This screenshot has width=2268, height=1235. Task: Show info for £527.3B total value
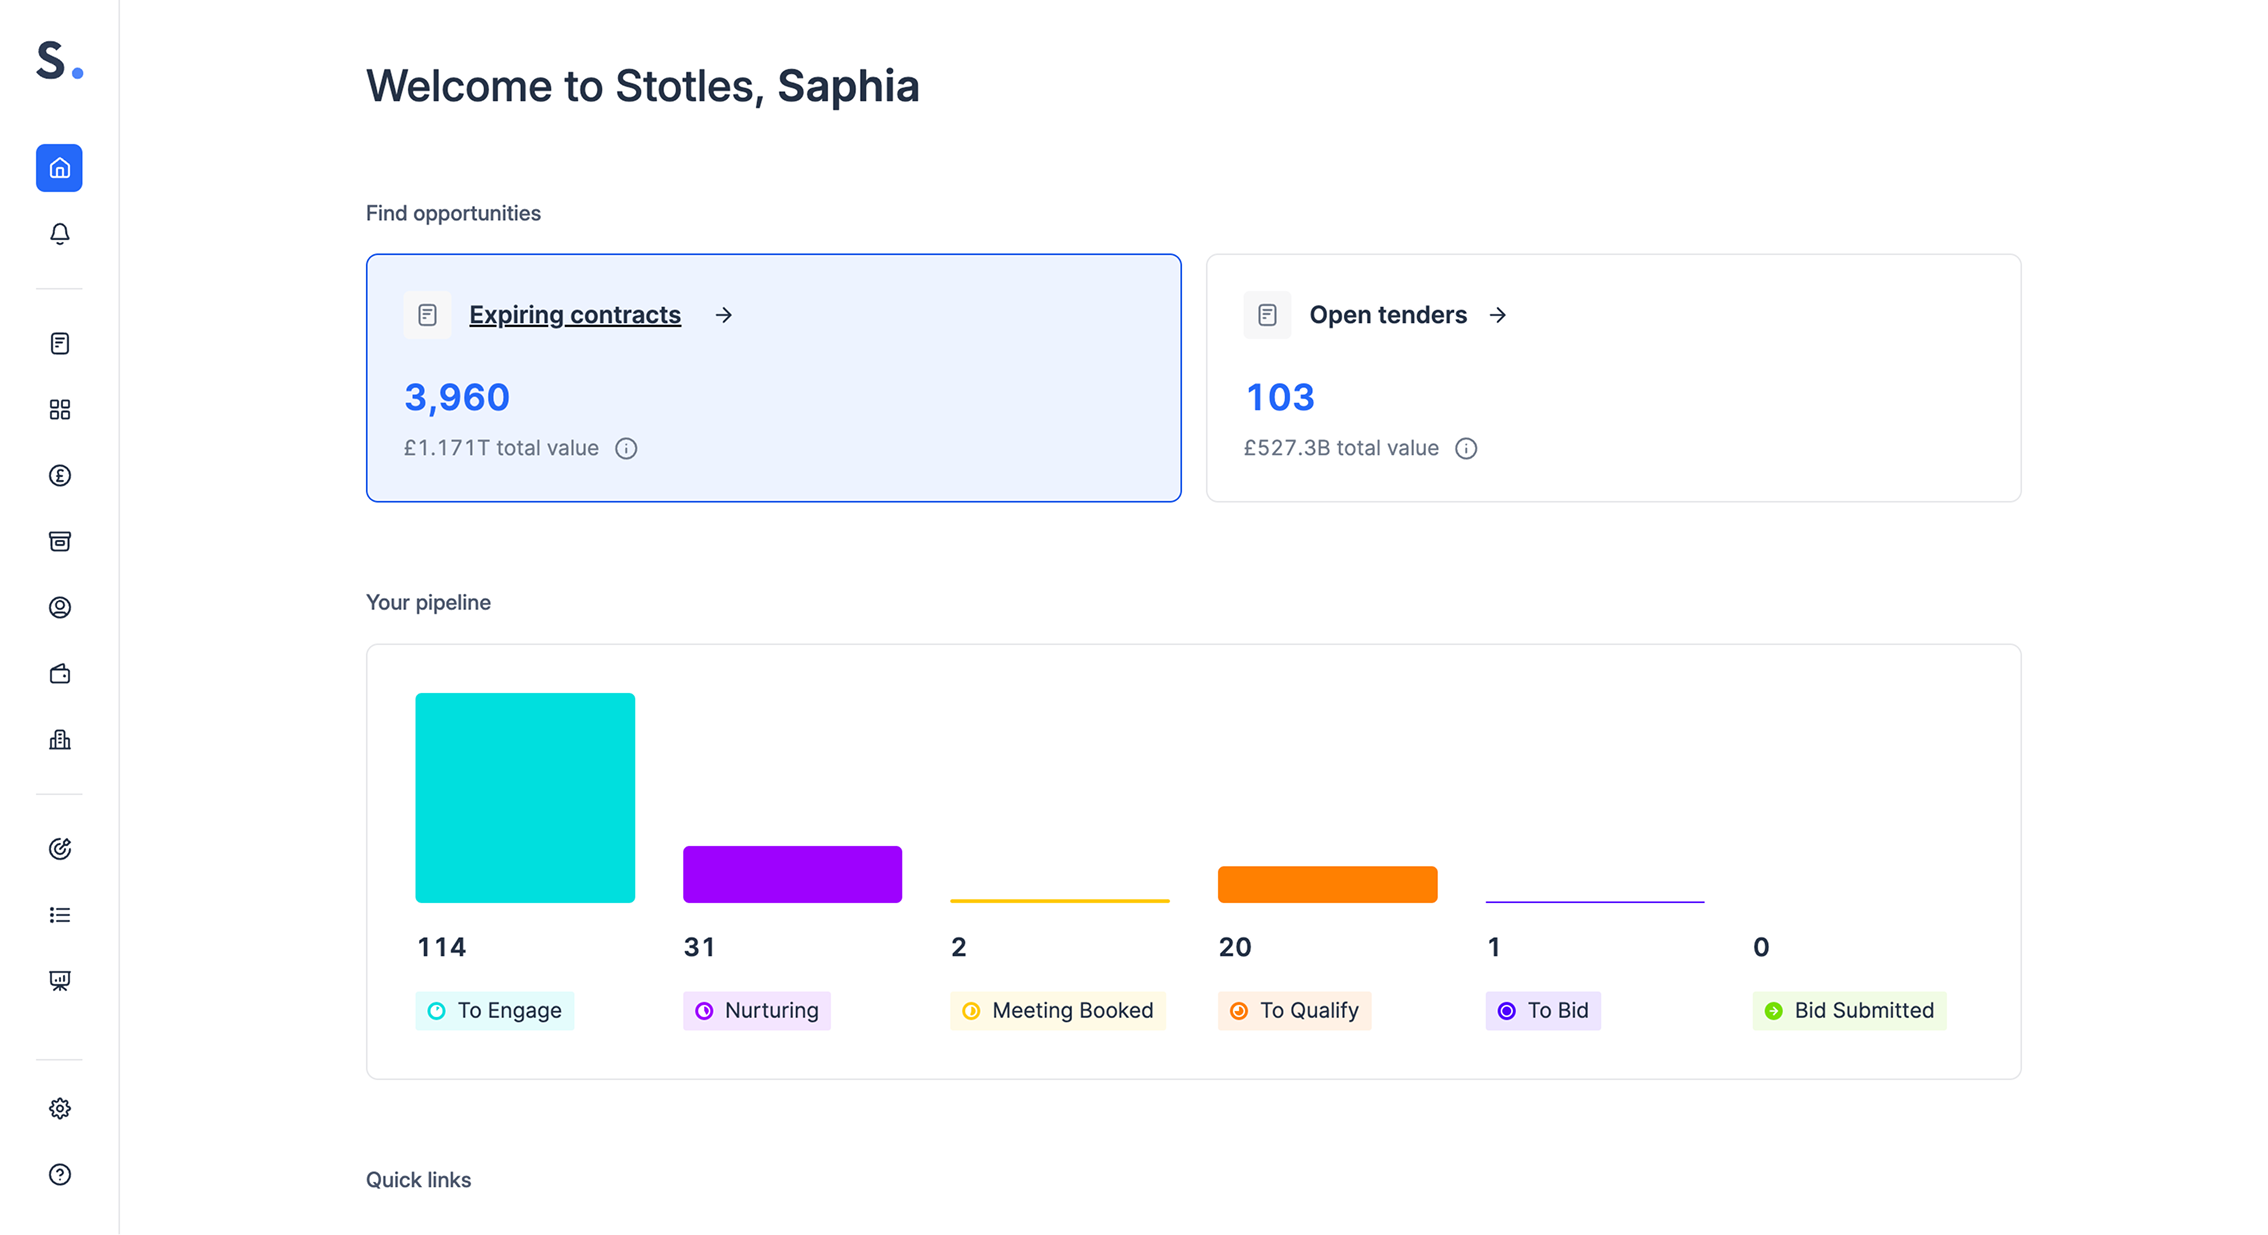pos(1465,449)
